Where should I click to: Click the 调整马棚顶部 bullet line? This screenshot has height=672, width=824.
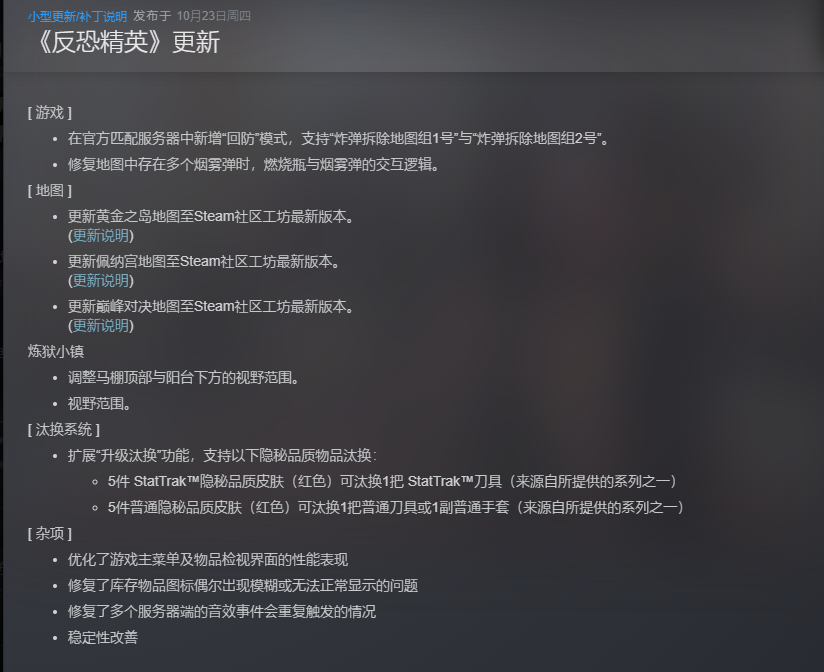183,377
